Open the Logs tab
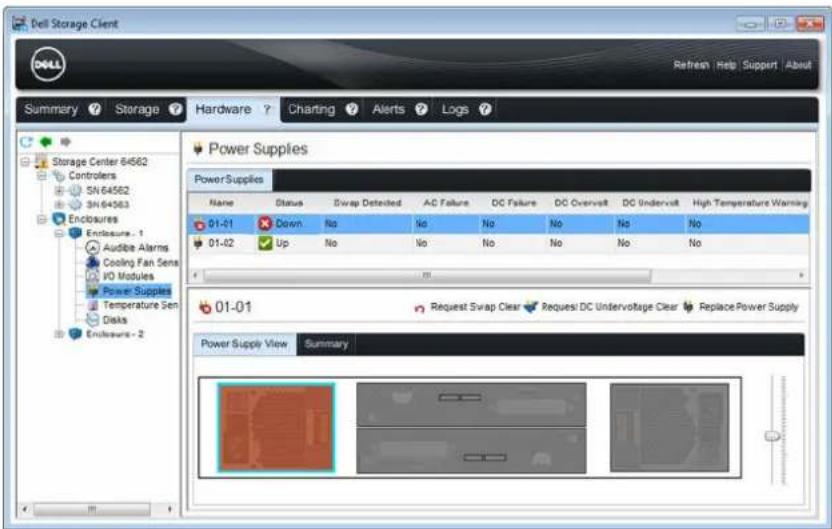The height and width of the screenshot is (529, 832). pos(455,109)
